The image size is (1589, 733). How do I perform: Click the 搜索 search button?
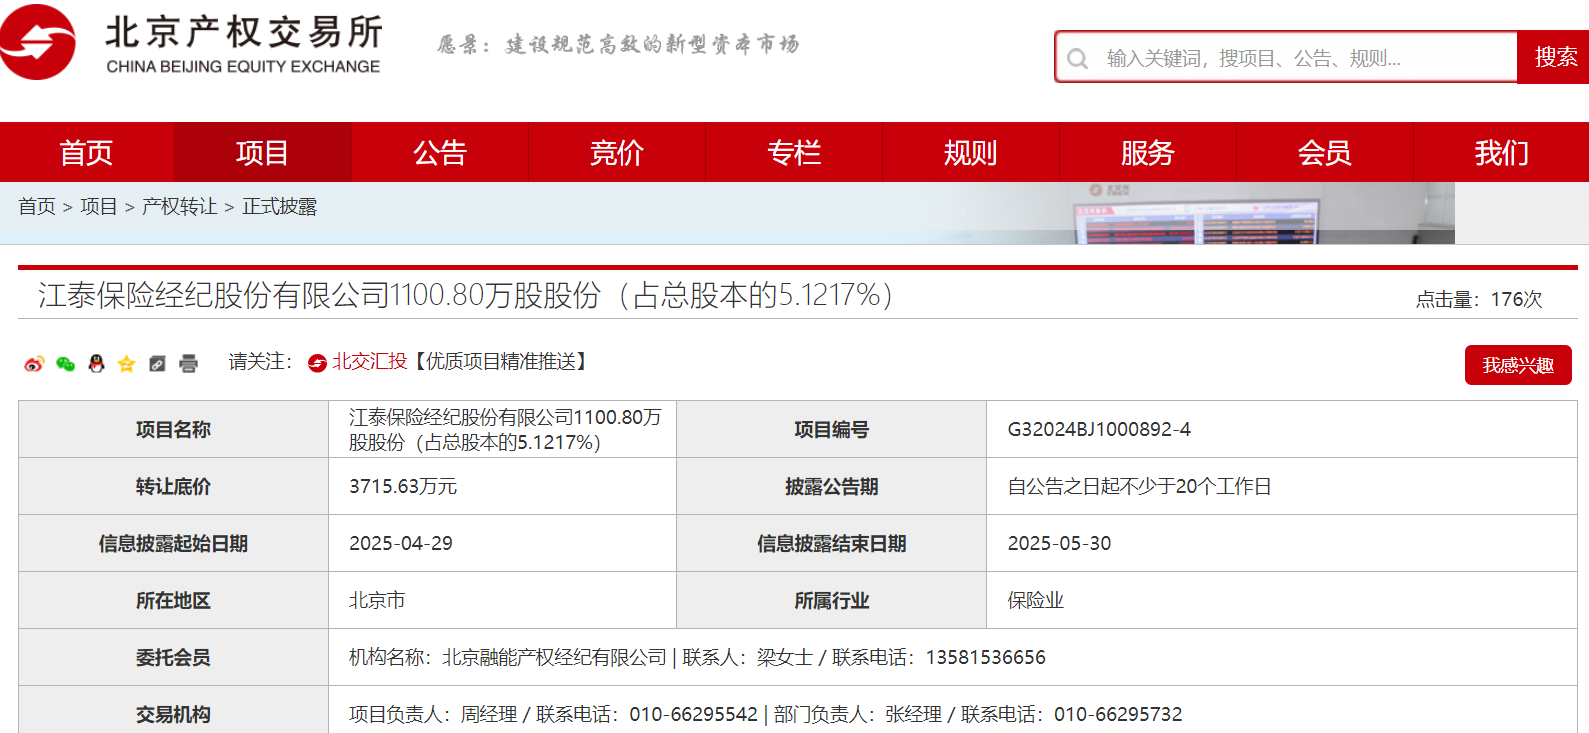click(1554, 57)
